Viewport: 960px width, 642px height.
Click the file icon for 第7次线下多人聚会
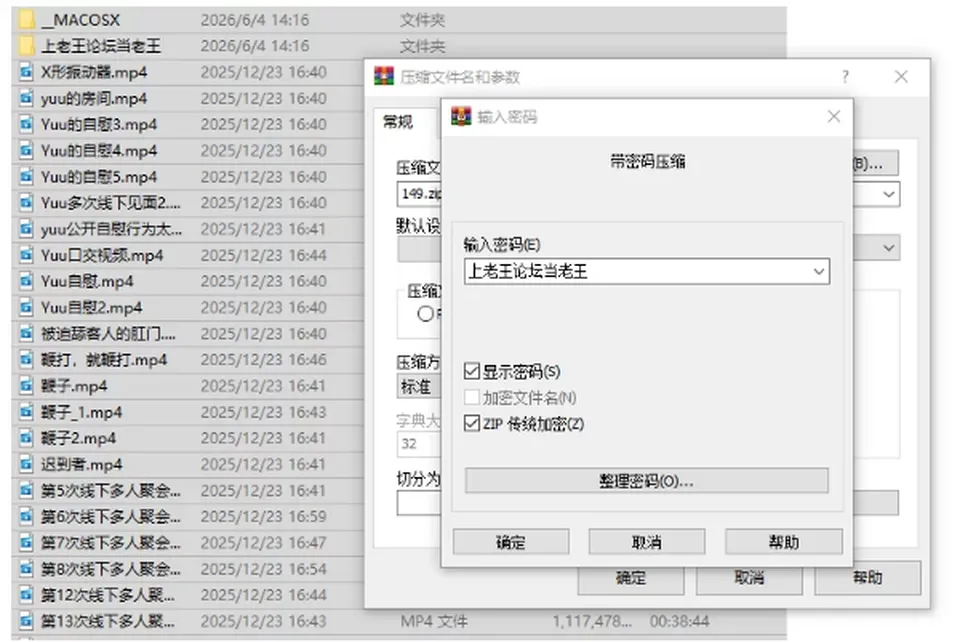(x=26, y=543)
